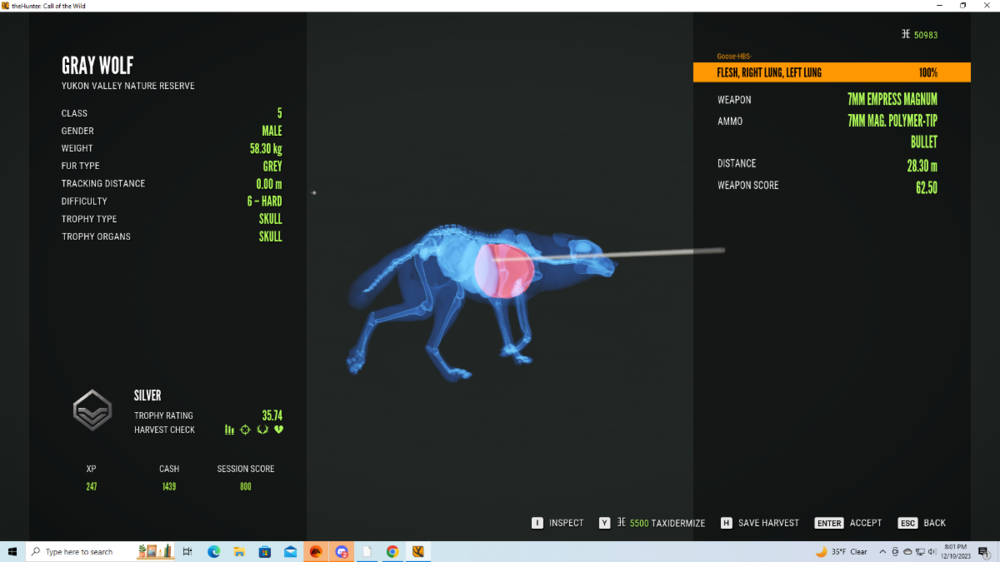The image size is (1000, 562).
Task: Click the currency symbol beside 50983
Action: [906, 34]
